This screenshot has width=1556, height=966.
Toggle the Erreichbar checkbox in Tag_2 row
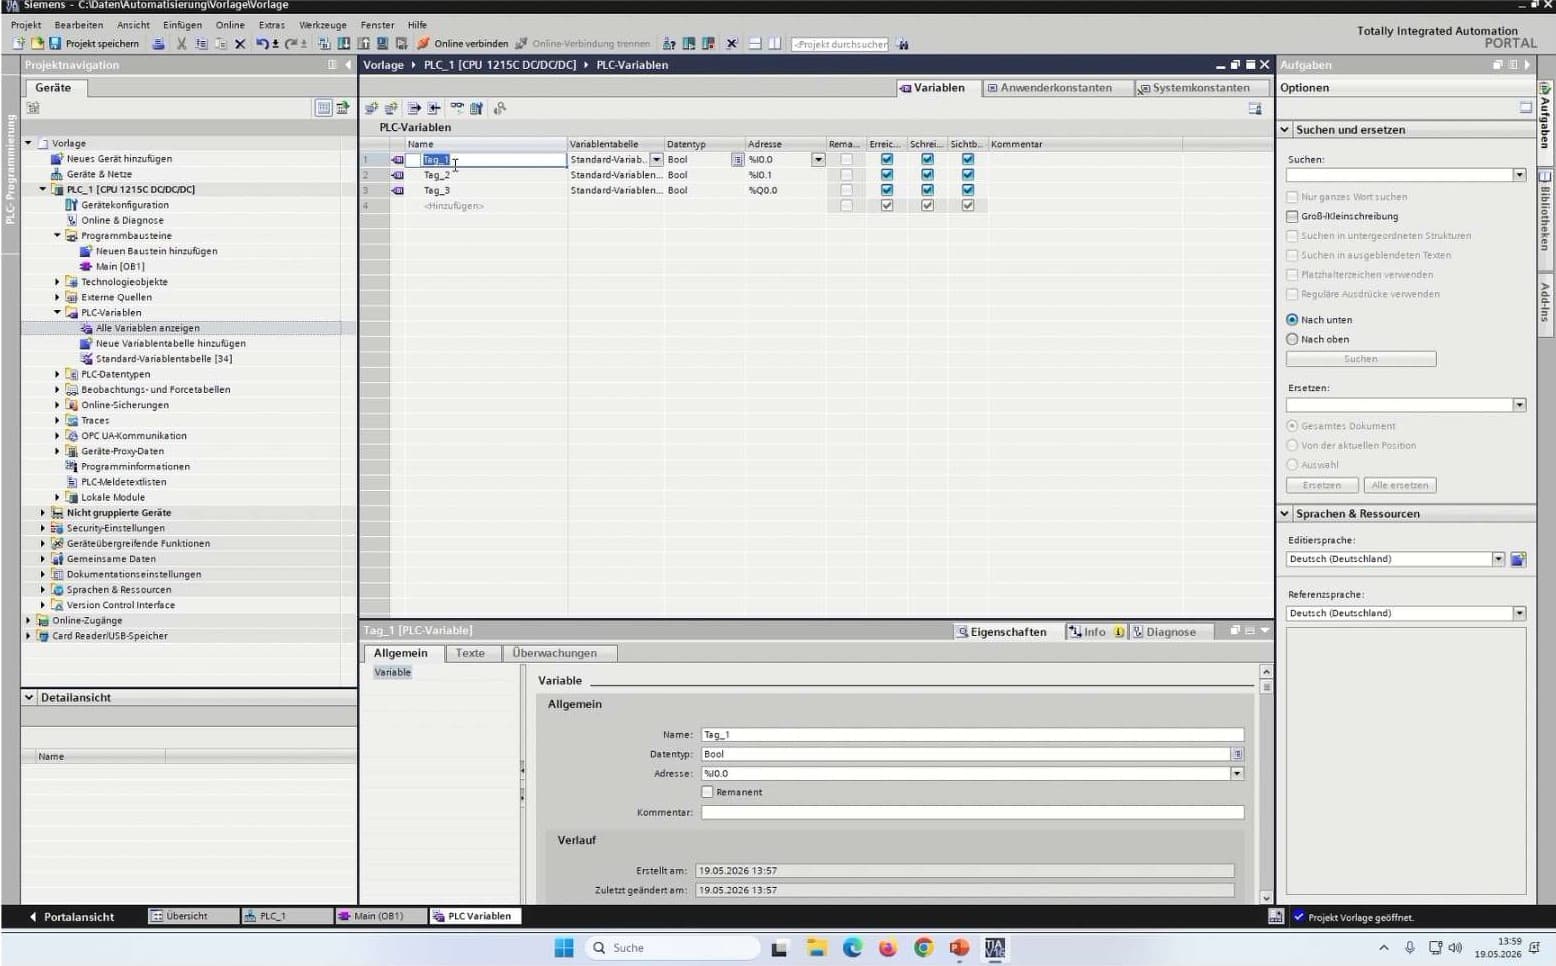point(887,175)
